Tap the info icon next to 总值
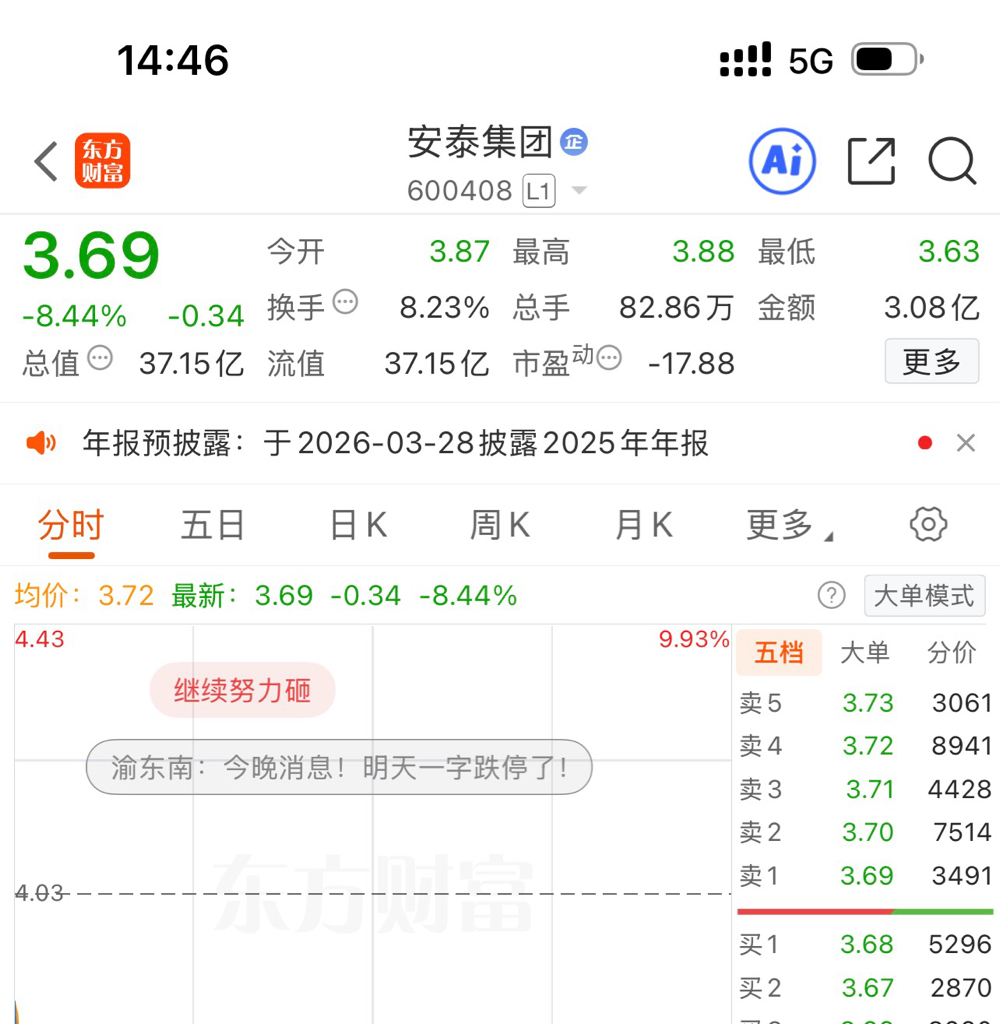Viewport: 1000px width, 1024px height. (x=100, y=358)
